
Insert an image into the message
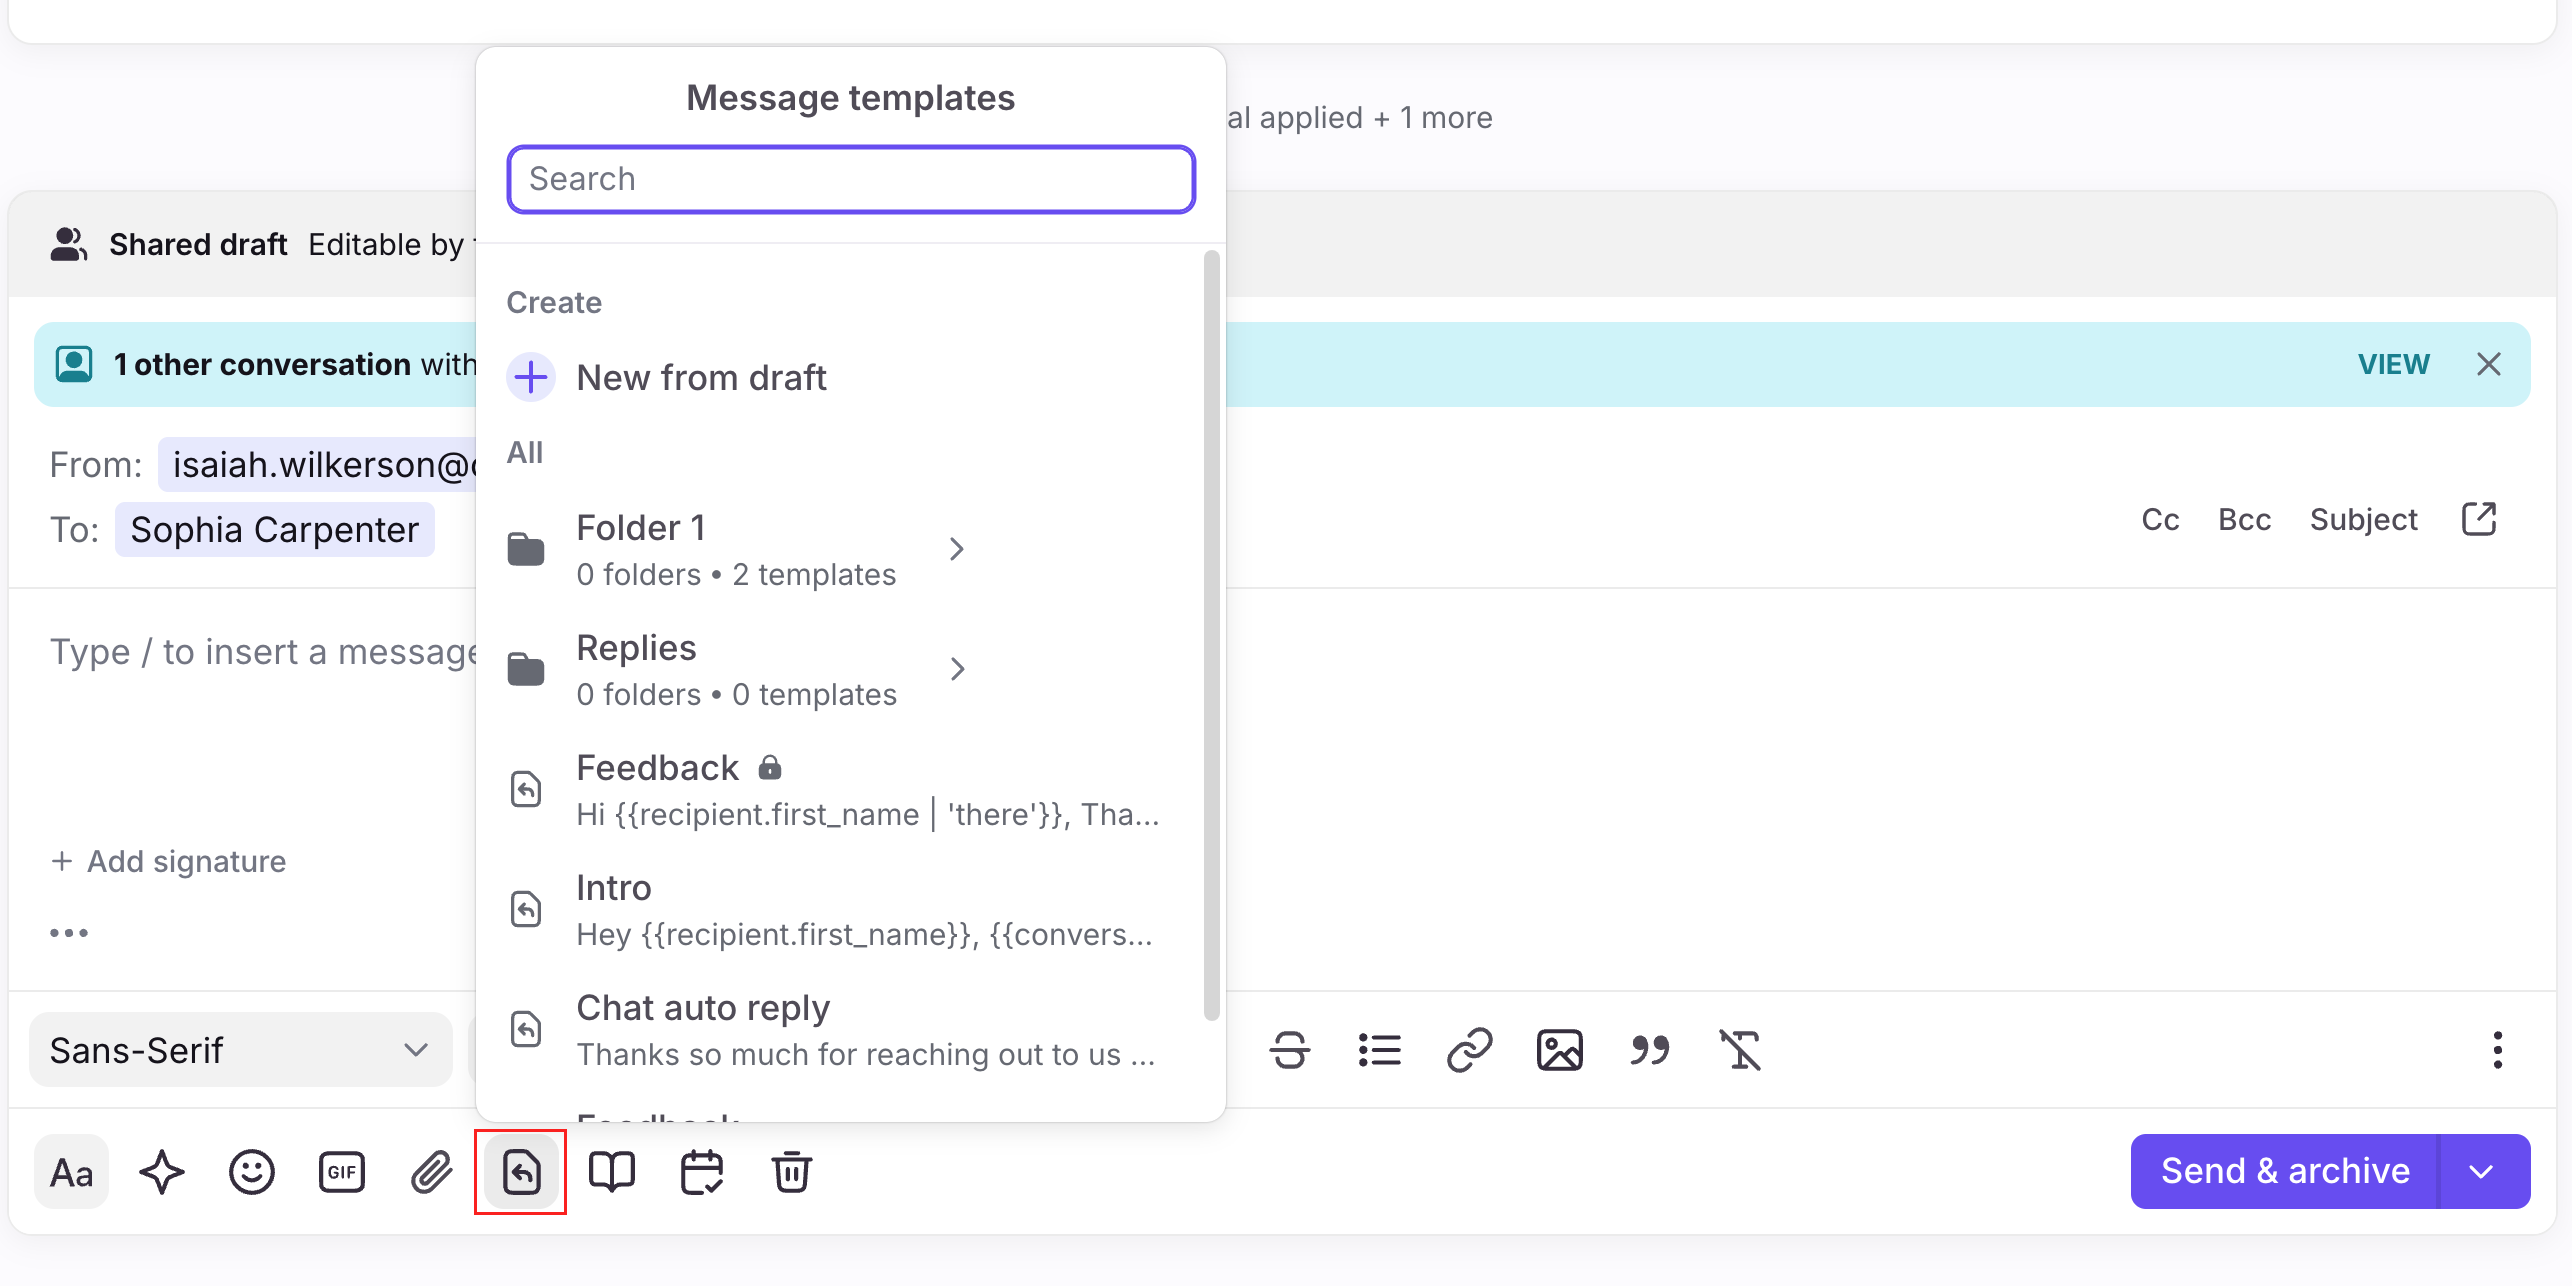pyautogui.click(x=1559, y=1050)
